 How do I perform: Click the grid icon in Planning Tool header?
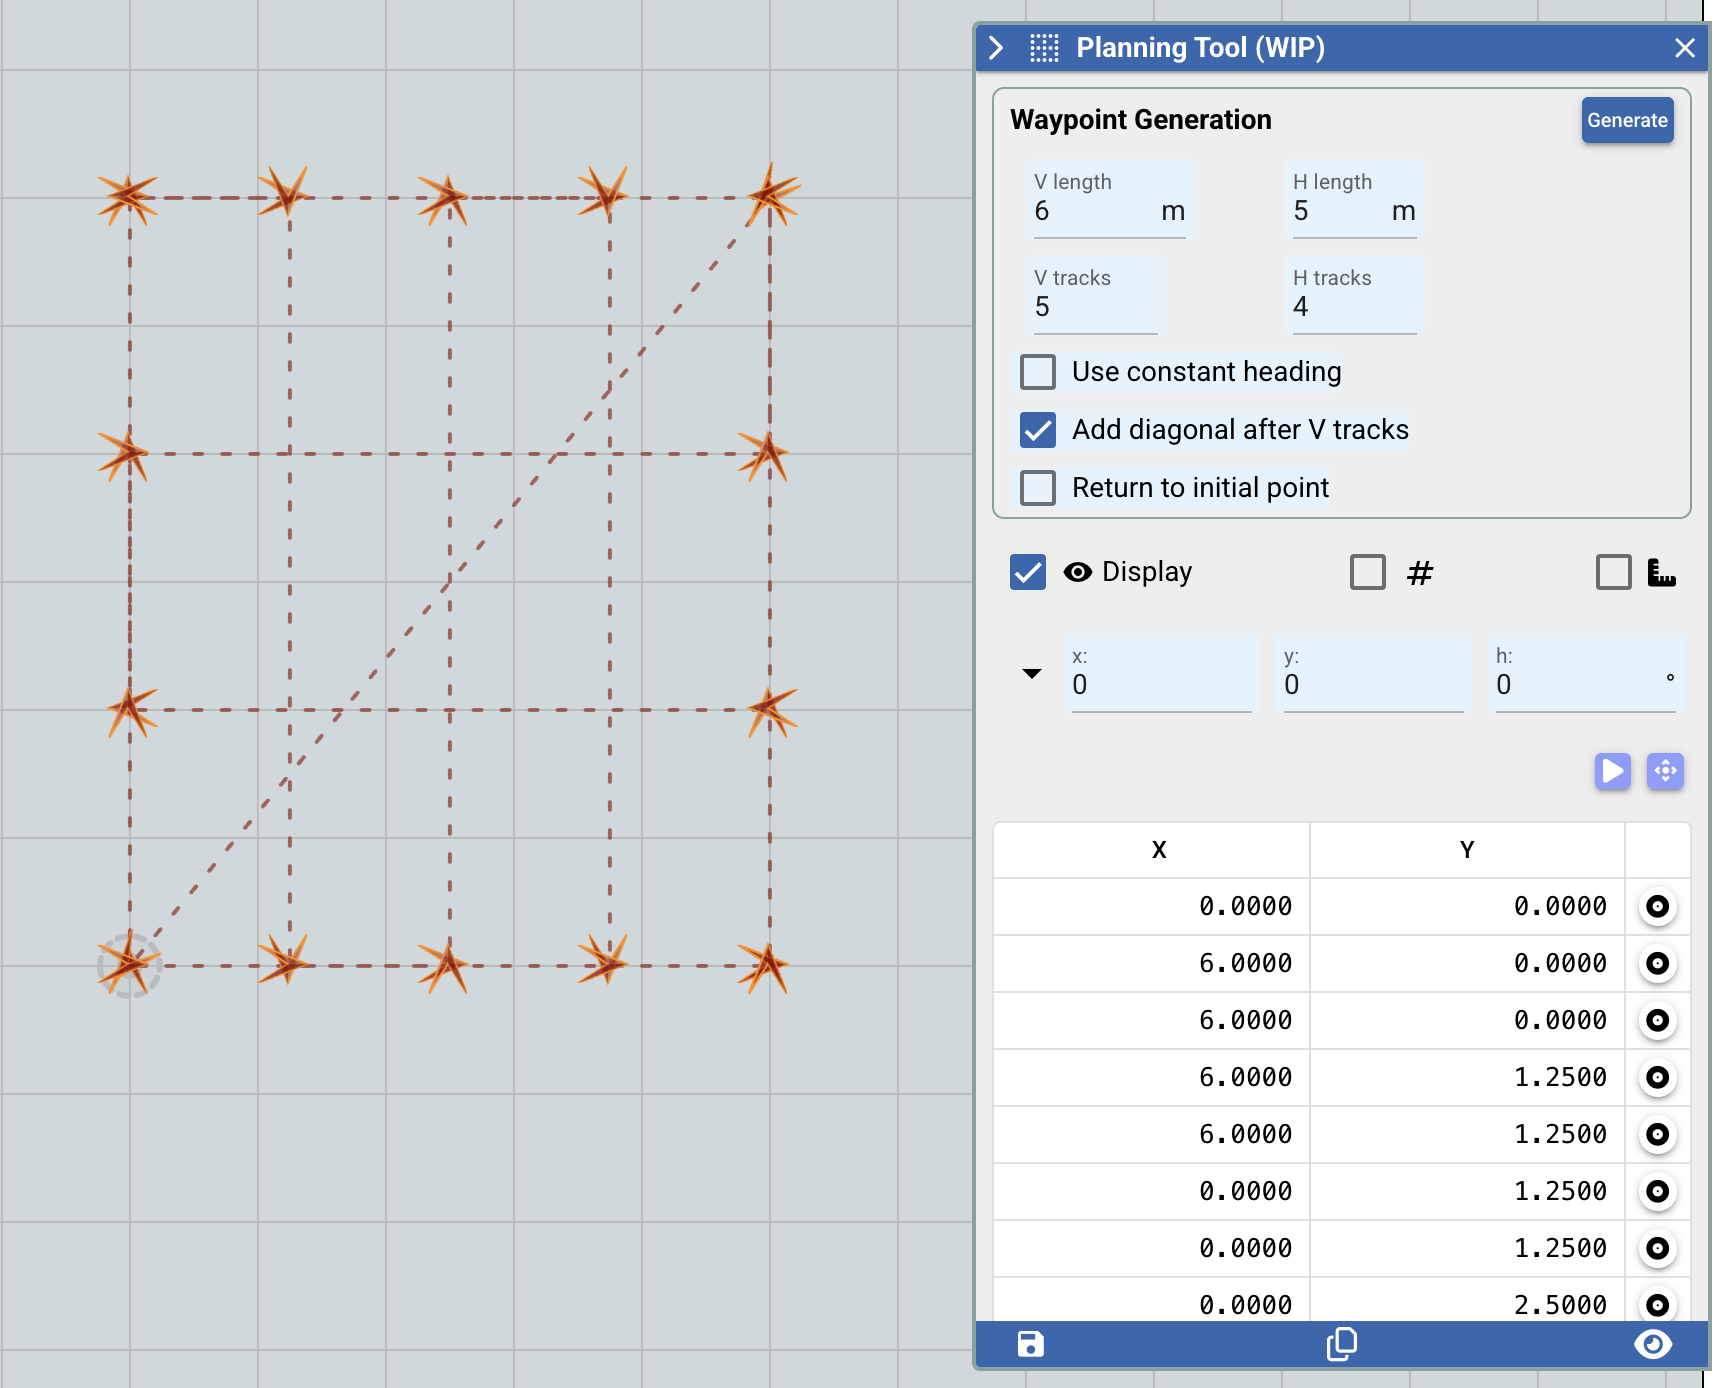tap(1044, 48)
